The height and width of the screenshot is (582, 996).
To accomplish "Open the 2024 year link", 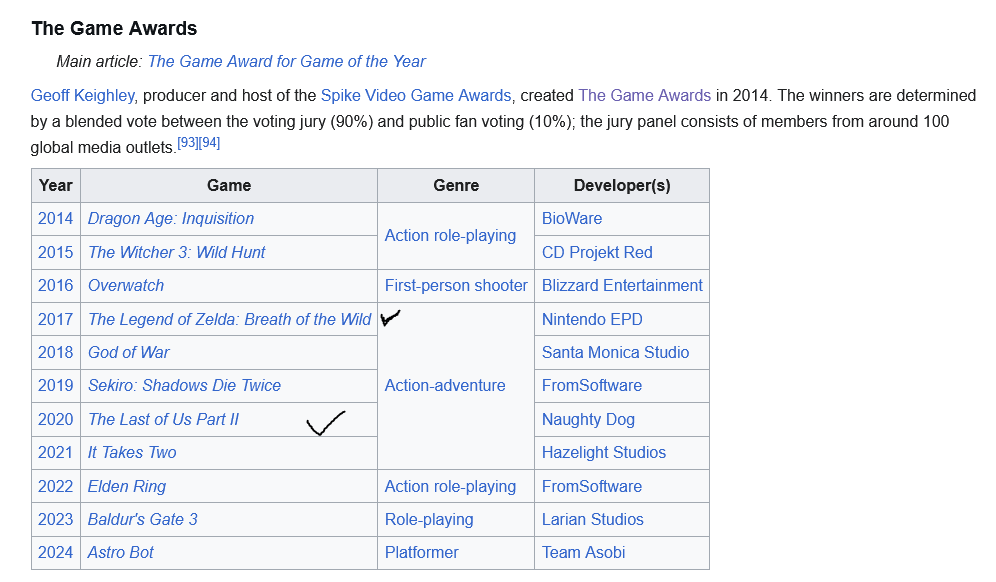I will coord(55,552).
